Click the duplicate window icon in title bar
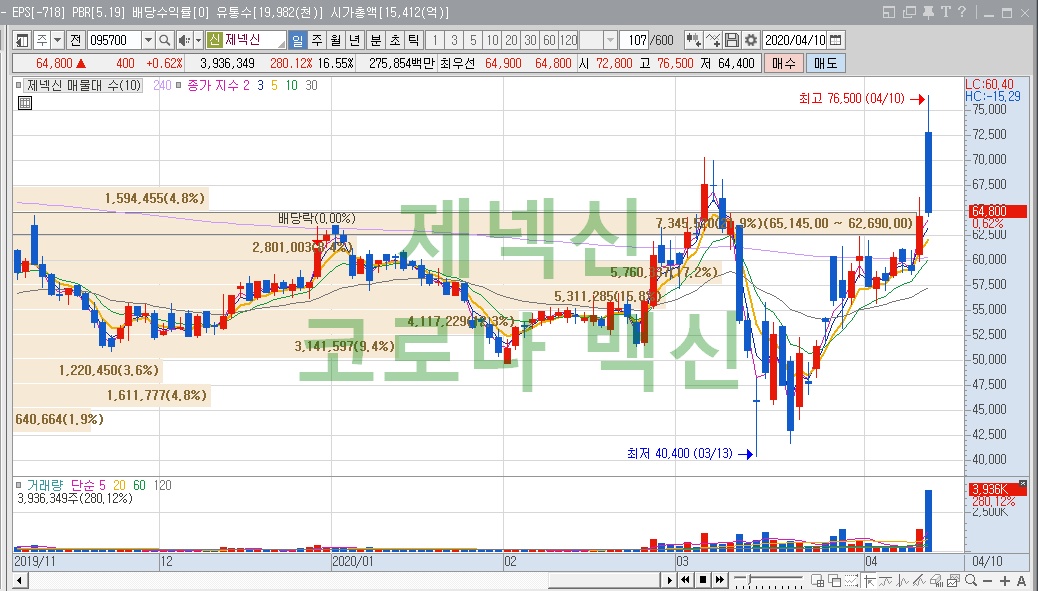The width and height of the screenshot is (1038, 591). [909, 12]
